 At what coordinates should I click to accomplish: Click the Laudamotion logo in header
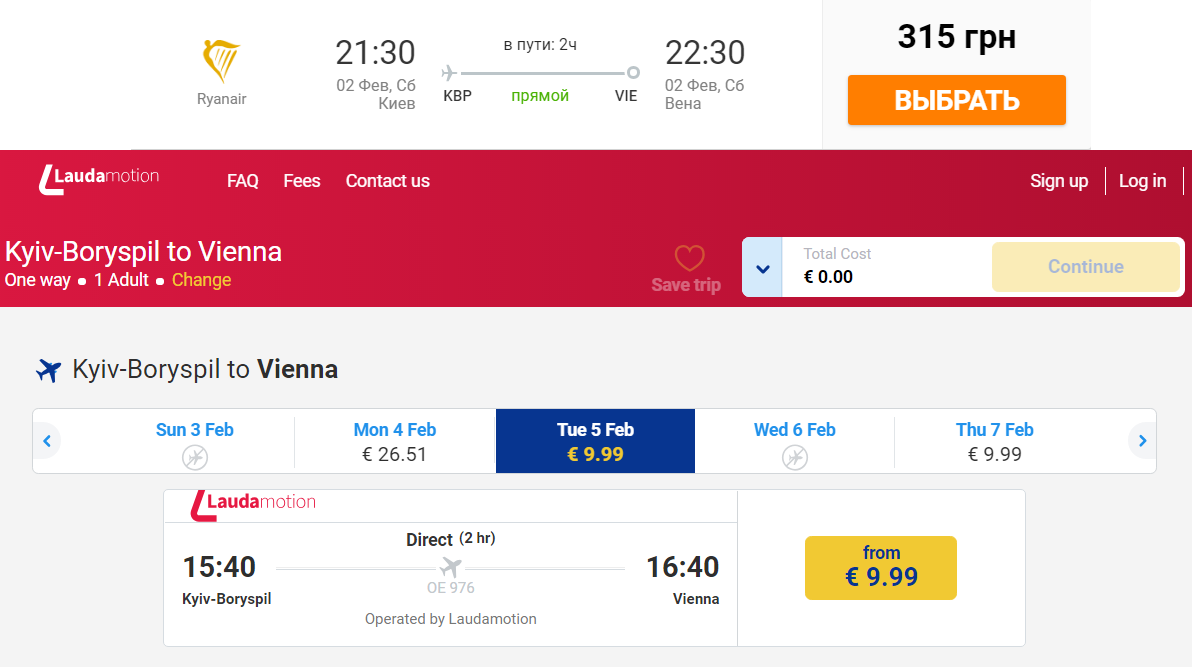[x=98, y=178]
